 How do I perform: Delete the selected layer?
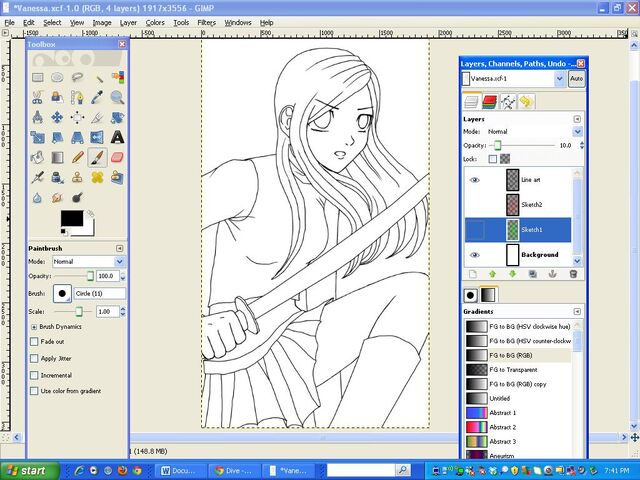[573, 274]
